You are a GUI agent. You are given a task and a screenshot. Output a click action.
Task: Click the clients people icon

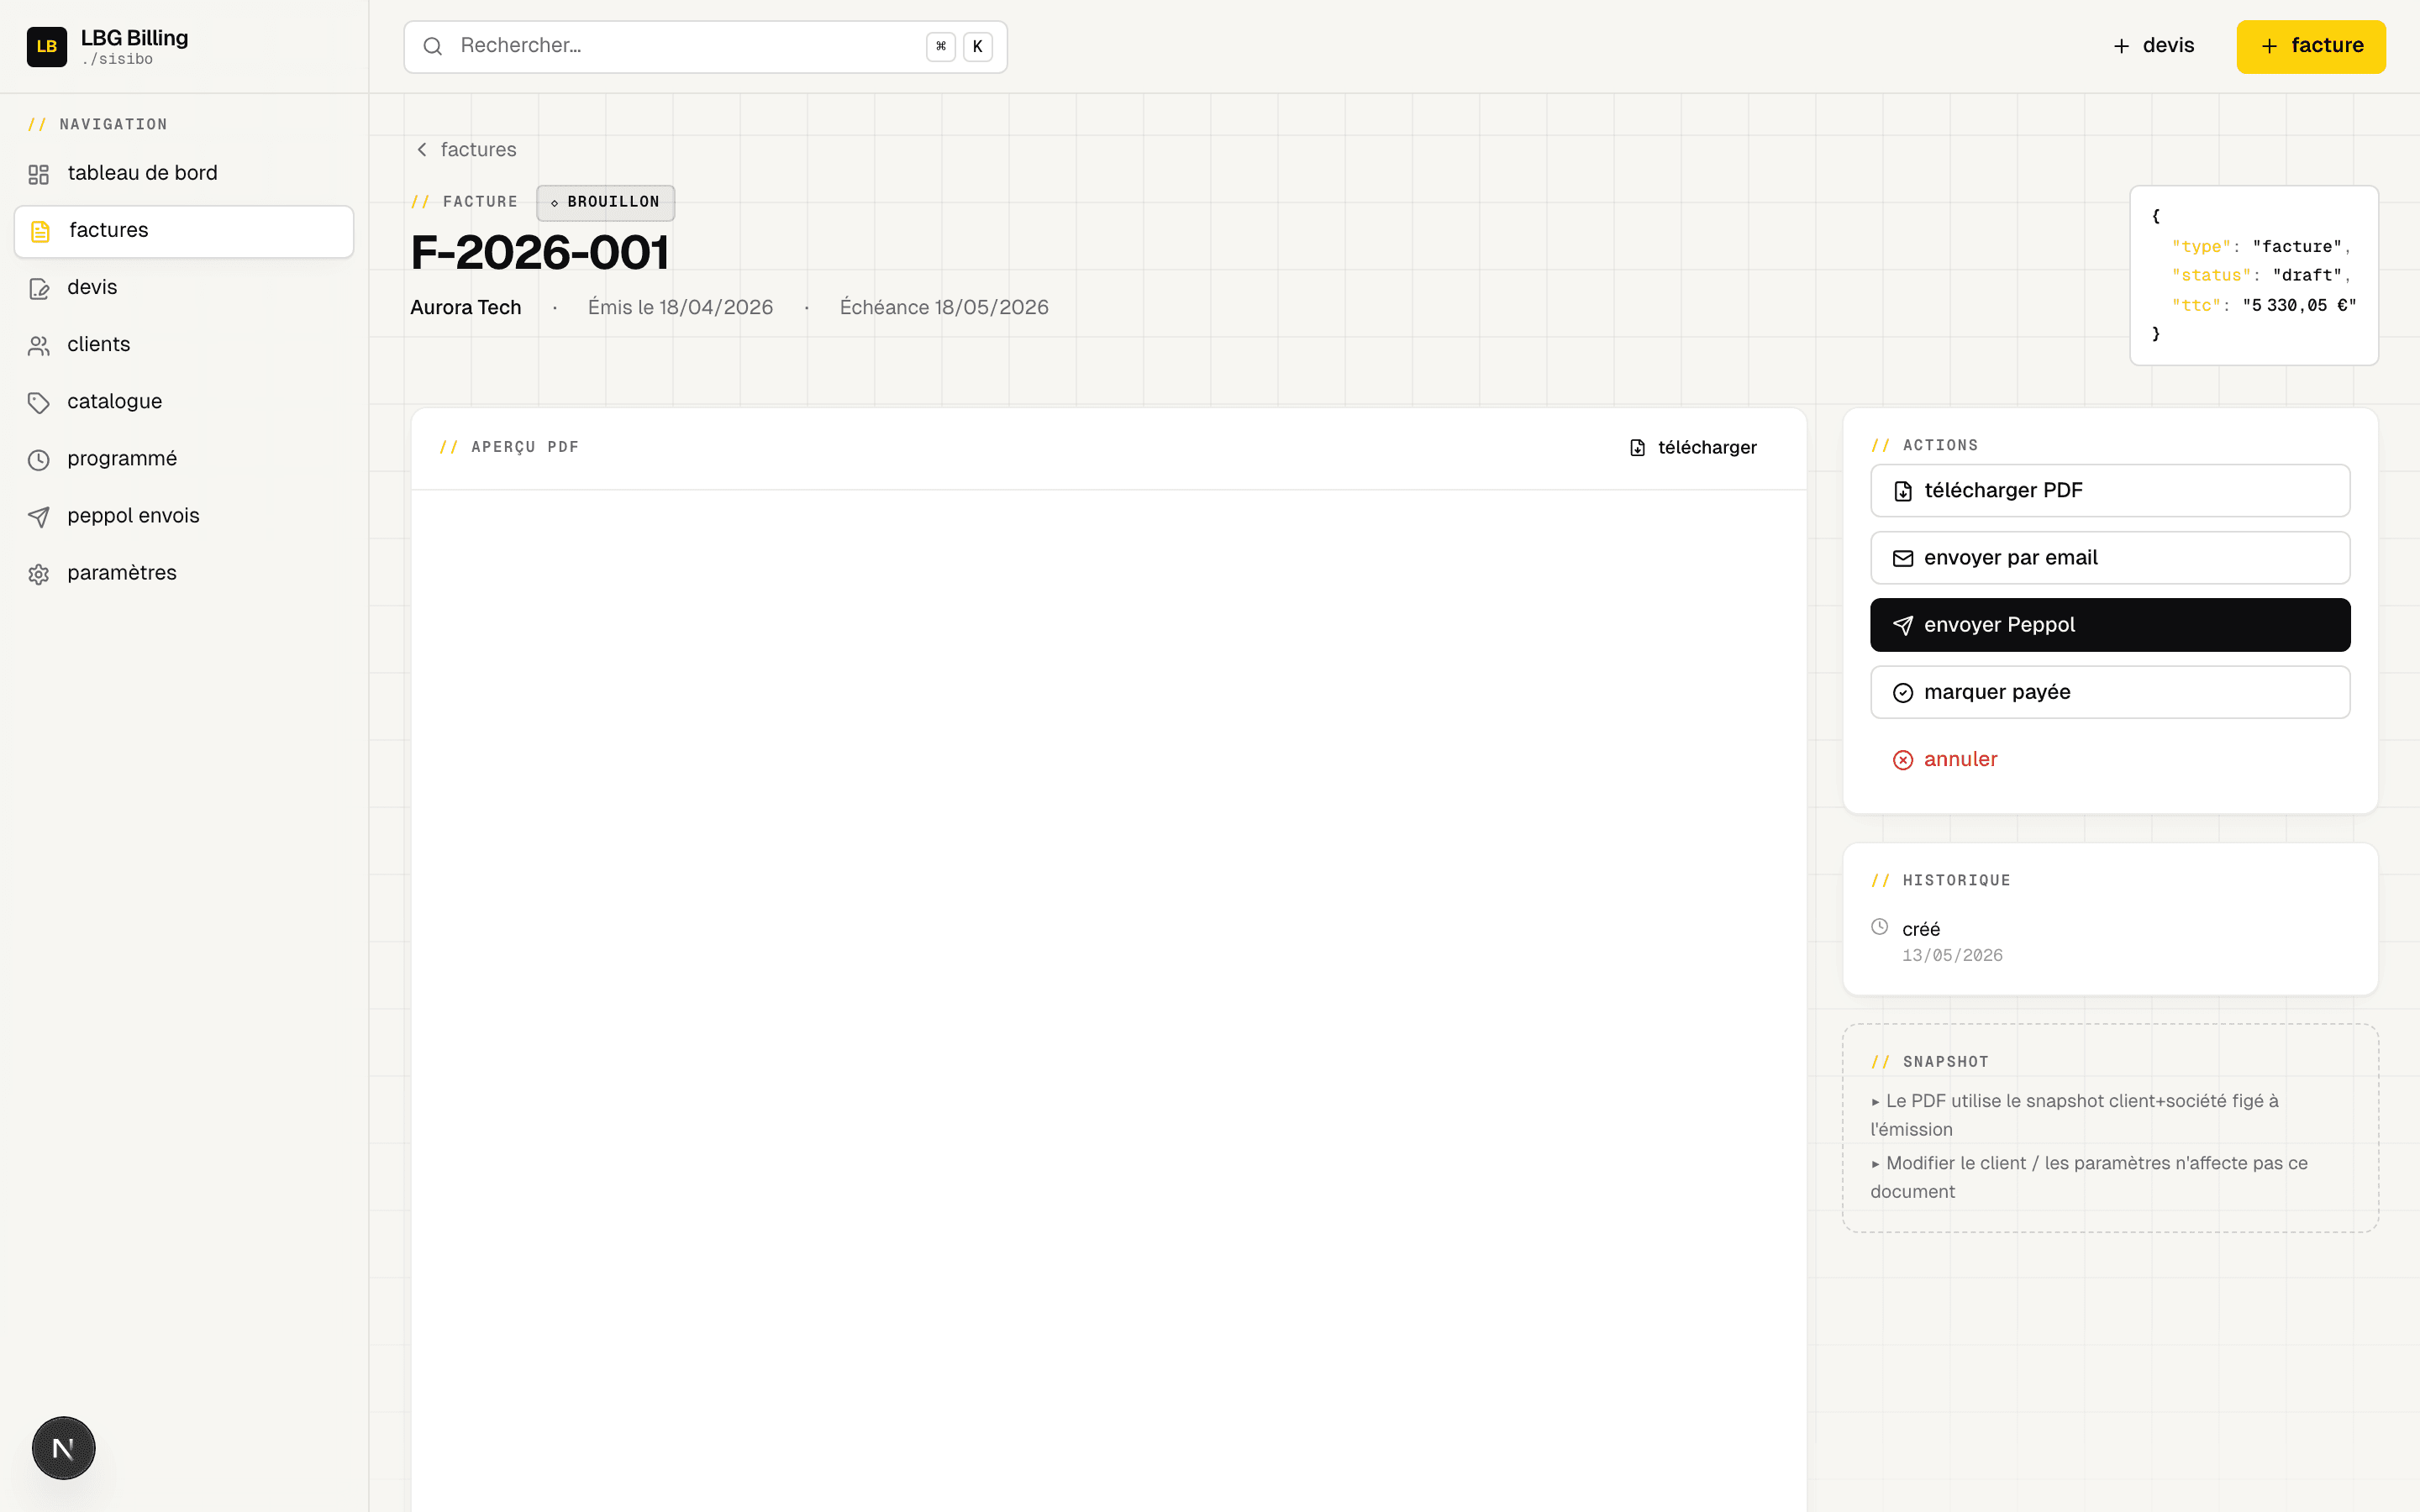(x=38, y=345)
